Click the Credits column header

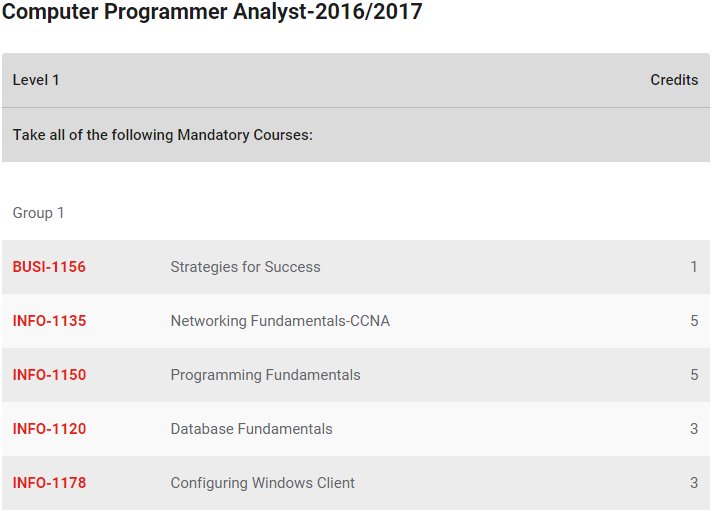coord(674,80)
